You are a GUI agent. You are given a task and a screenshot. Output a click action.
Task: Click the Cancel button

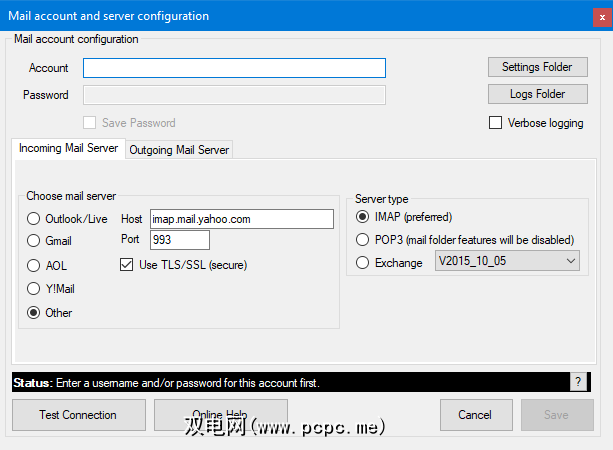(476, 415)
